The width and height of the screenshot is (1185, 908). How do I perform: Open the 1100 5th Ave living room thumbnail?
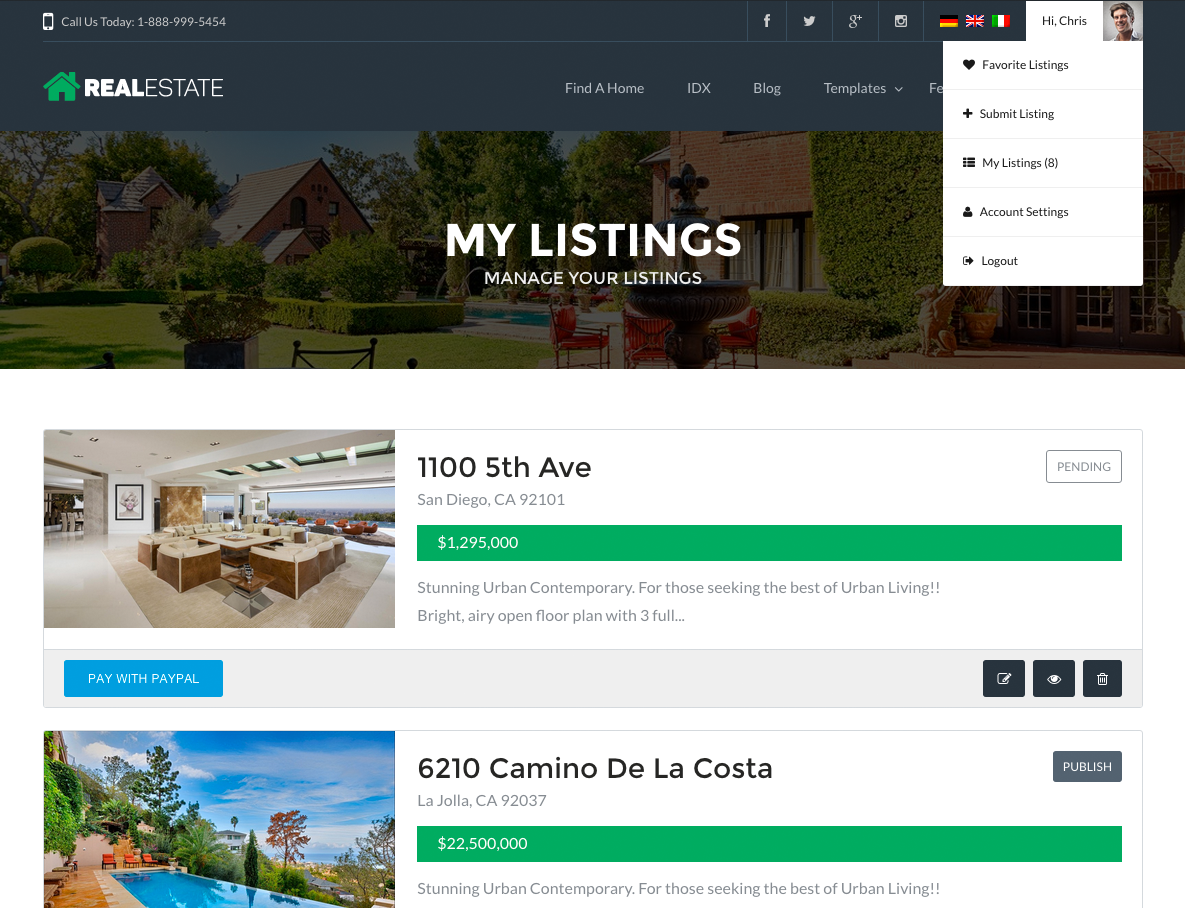[x=219, y=529]
